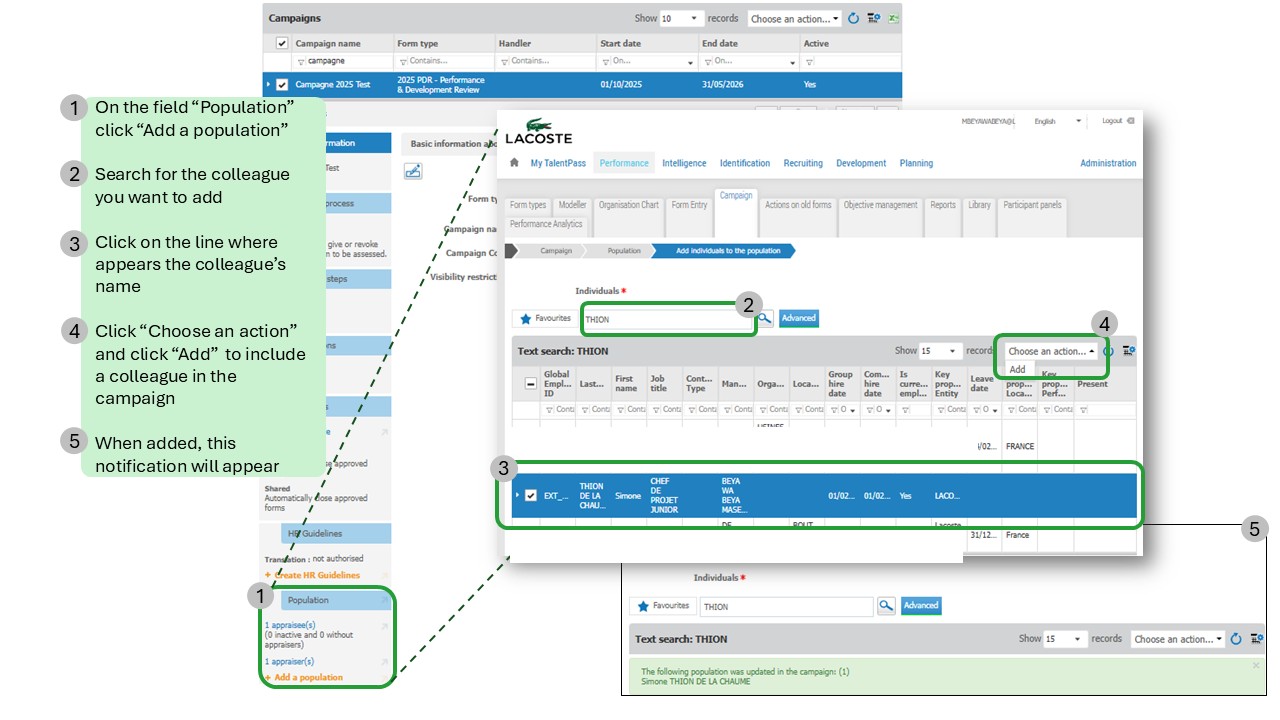Click the Individuals search field containing THION
The width and height of the screenshot is (1280, 720).
665,319
